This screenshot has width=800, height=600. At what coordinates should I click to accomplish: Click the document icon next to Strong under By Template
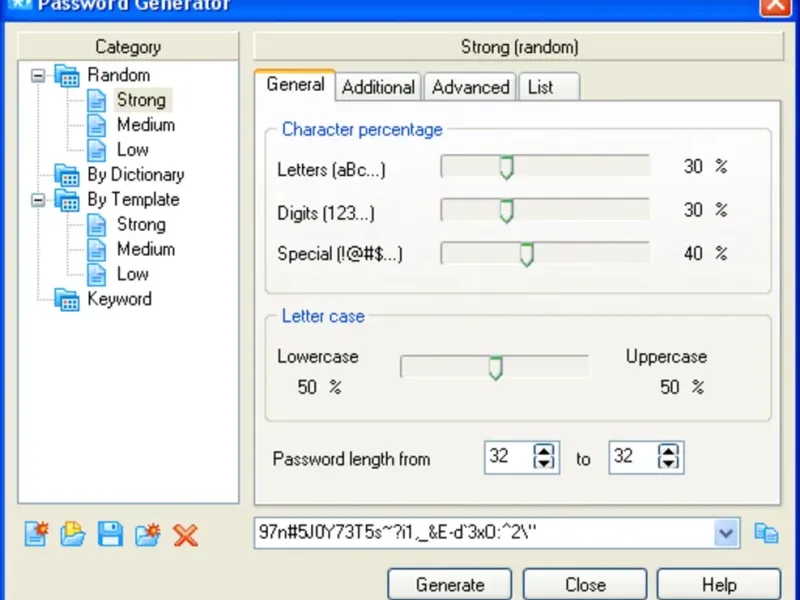(x=96, y=225)
